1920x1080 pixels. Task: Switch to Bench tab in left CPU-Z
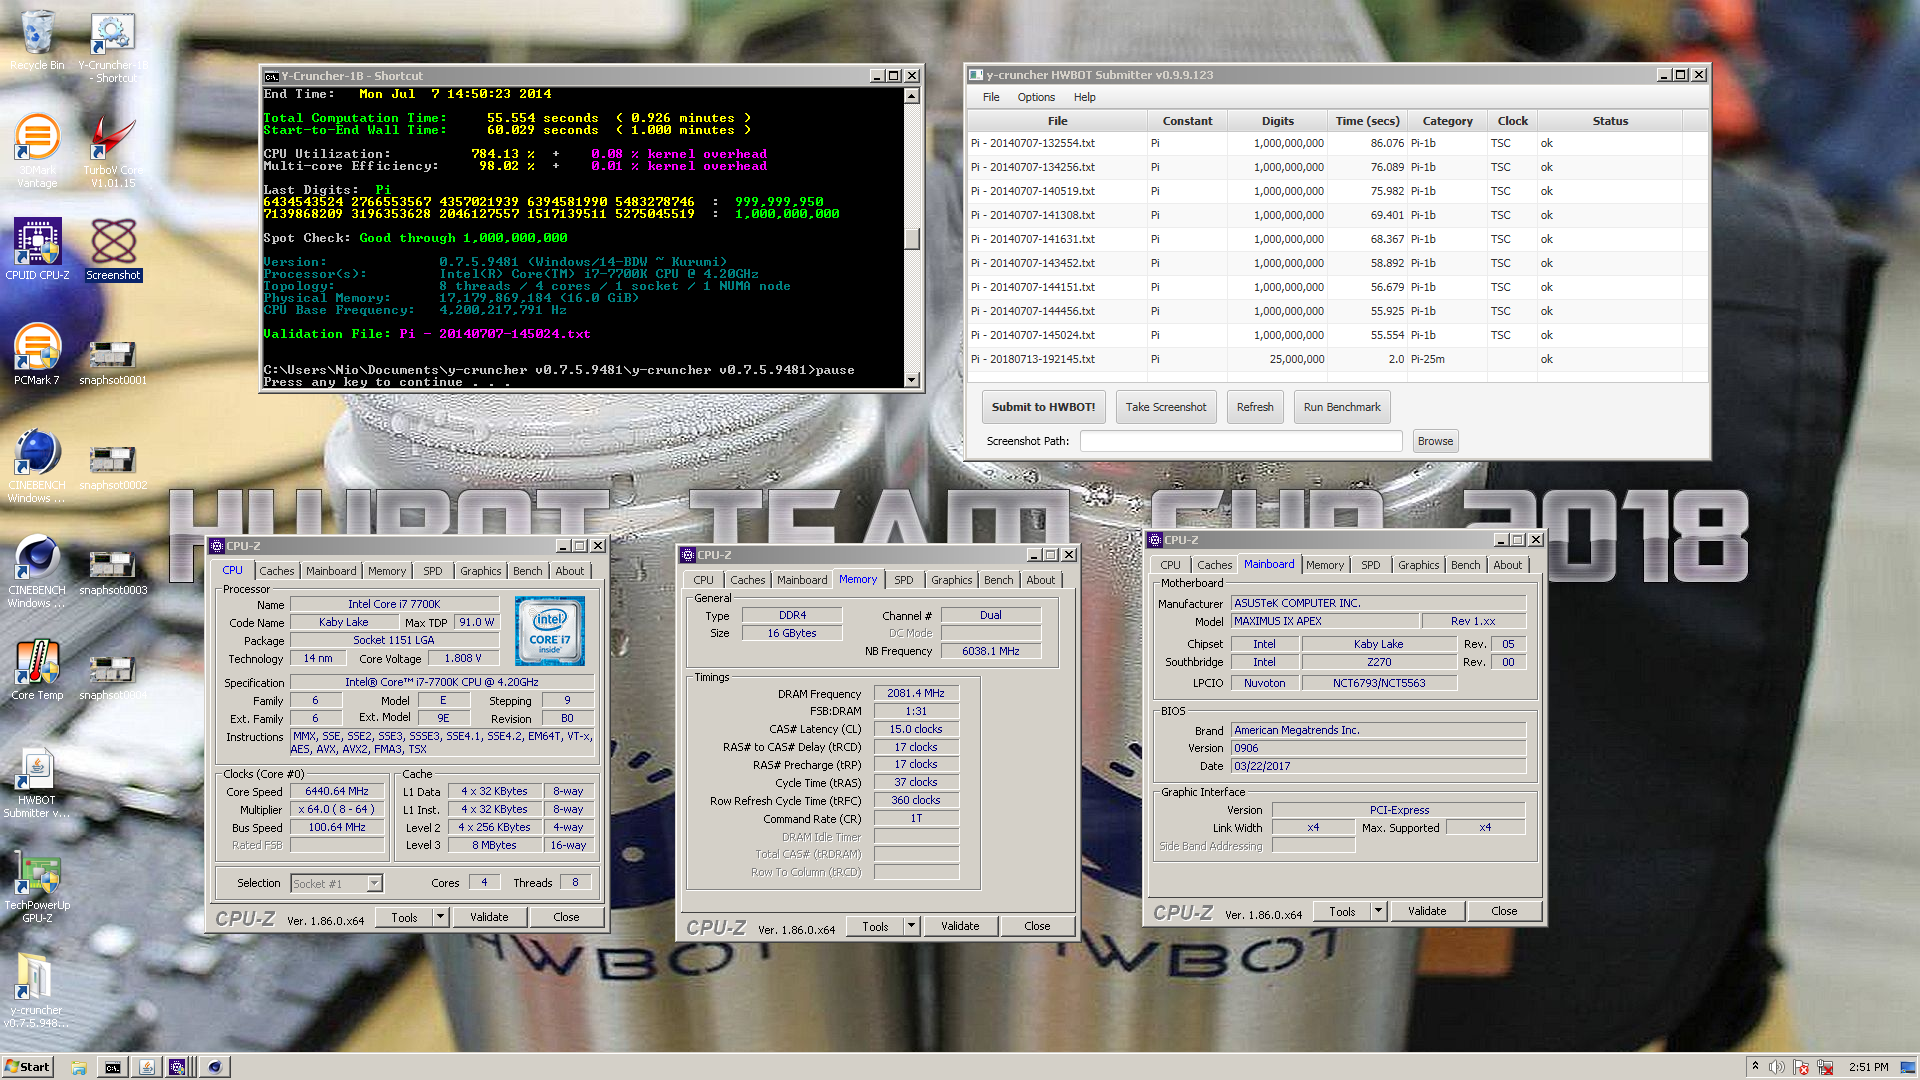527,571
